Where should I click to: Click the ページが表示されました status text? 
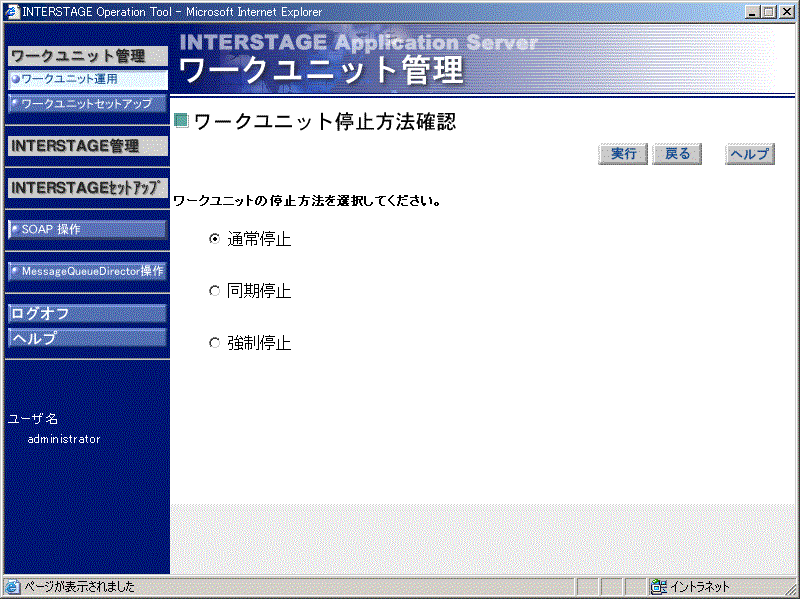tap(80, 587)
